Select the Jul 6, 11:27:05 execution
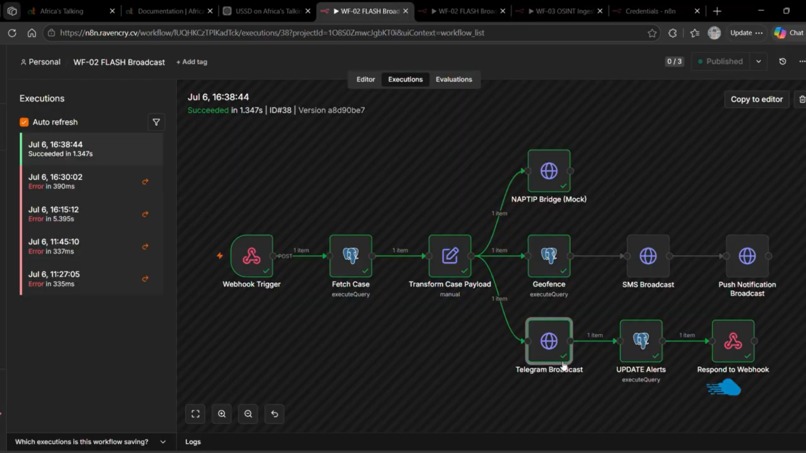Screen dimensions: 806x453 tap(91, 279)
